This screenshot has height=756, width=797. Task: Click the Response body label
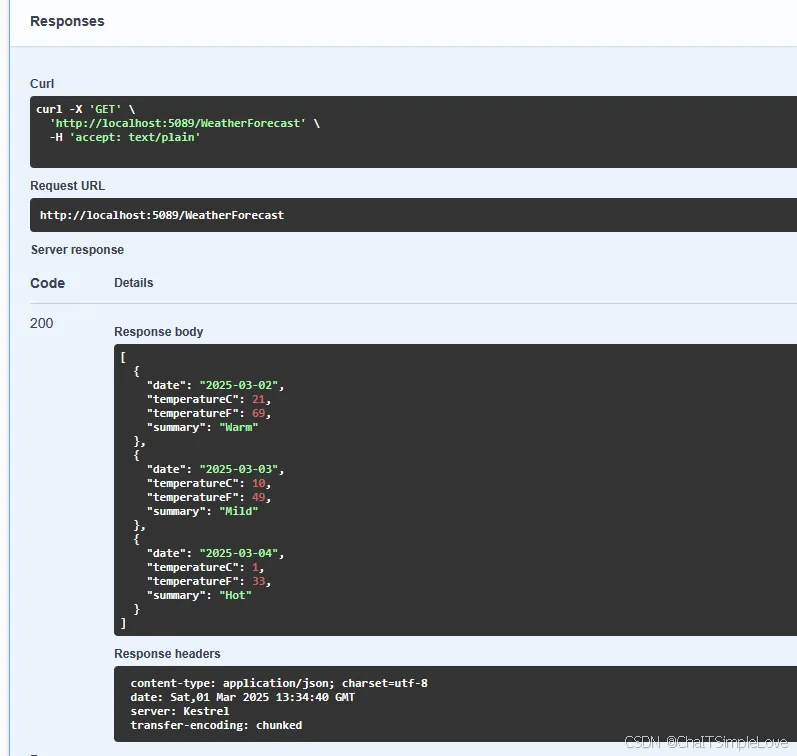click(x=158, y=332)
